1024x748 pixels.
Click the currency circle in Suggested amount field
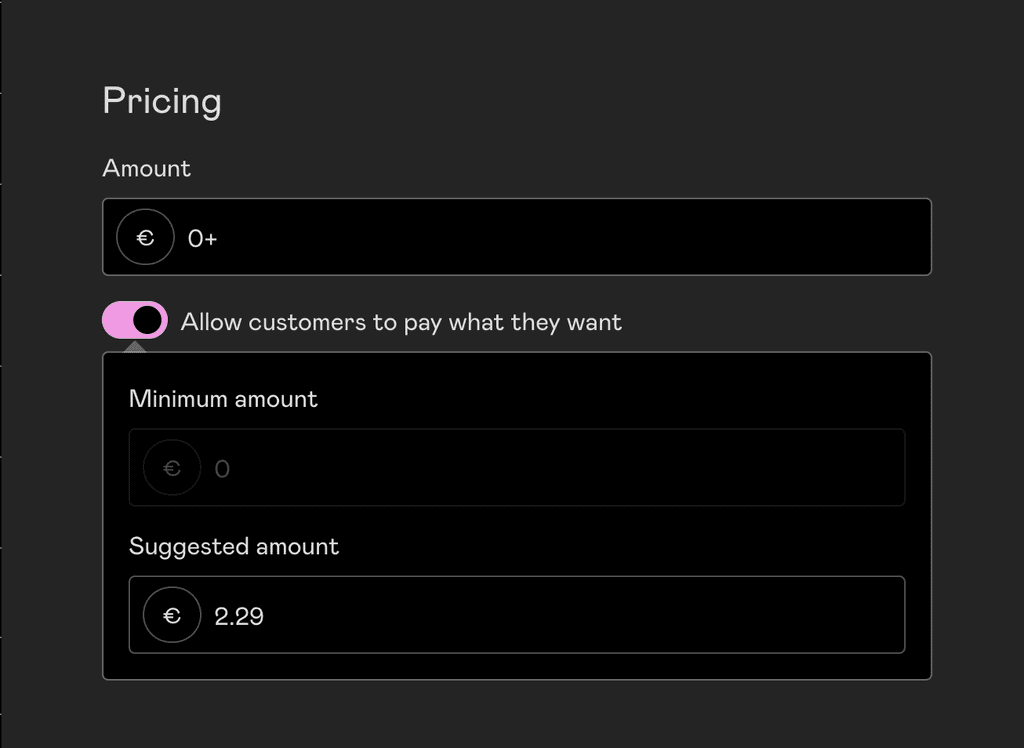point(170,615)
